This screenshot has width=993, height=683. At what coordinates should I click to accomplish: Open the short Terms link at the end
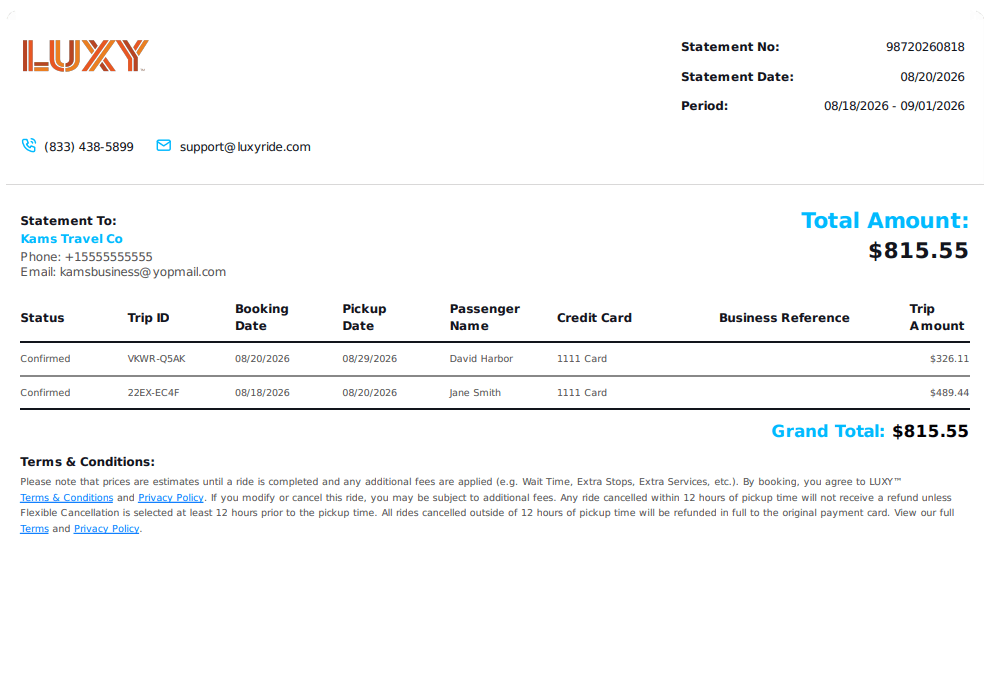[34, 528]
